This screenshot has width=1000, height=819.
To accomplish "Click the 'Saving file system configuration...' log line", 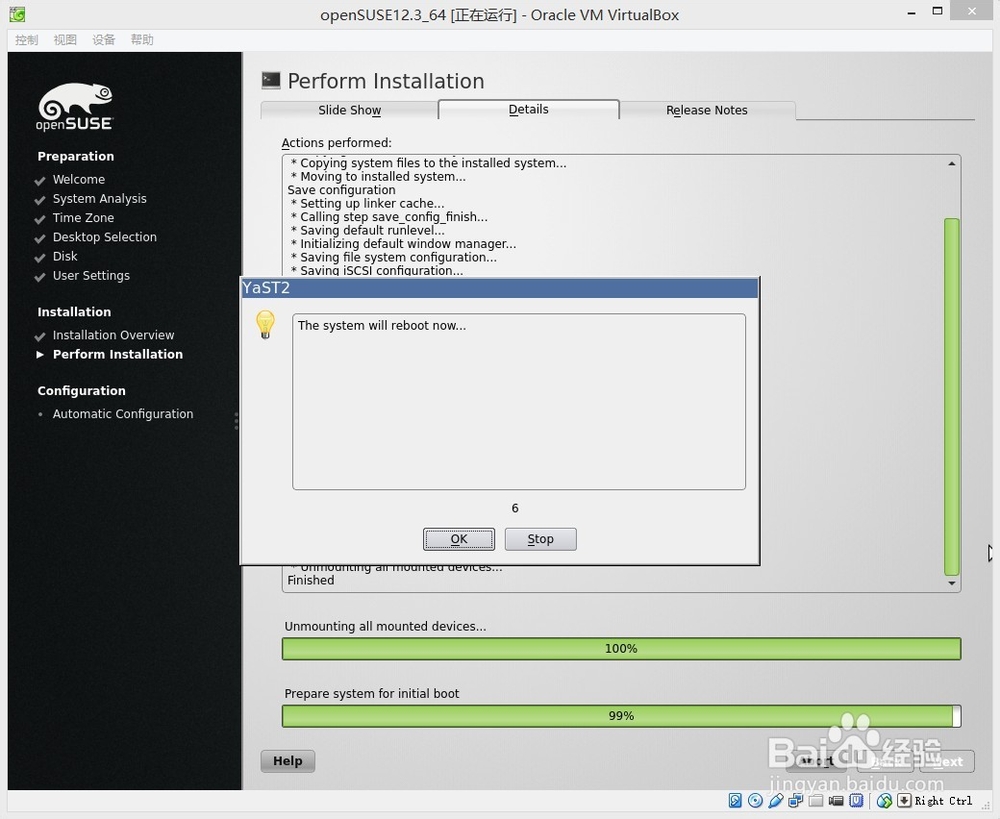I will [x=393, y=257].
